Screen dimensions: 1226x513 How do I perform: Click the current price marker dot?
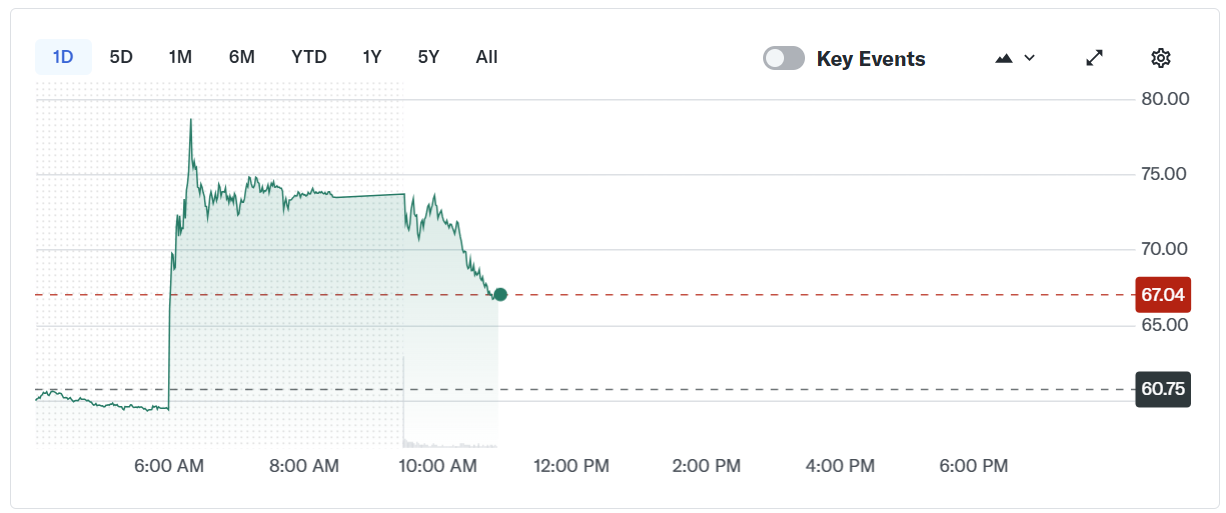click(500, 294)
